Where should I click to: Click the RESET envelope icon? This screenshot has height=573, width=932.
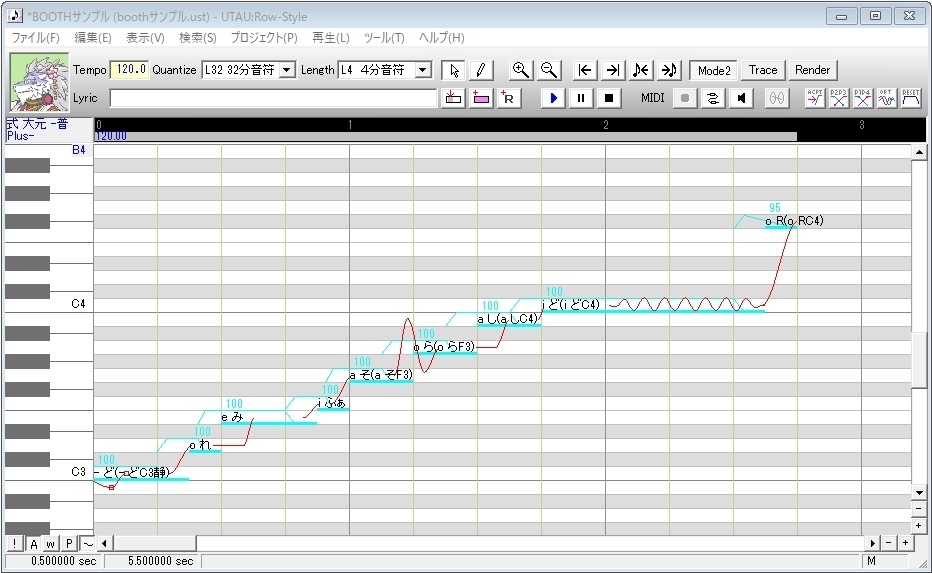(911, 98)
